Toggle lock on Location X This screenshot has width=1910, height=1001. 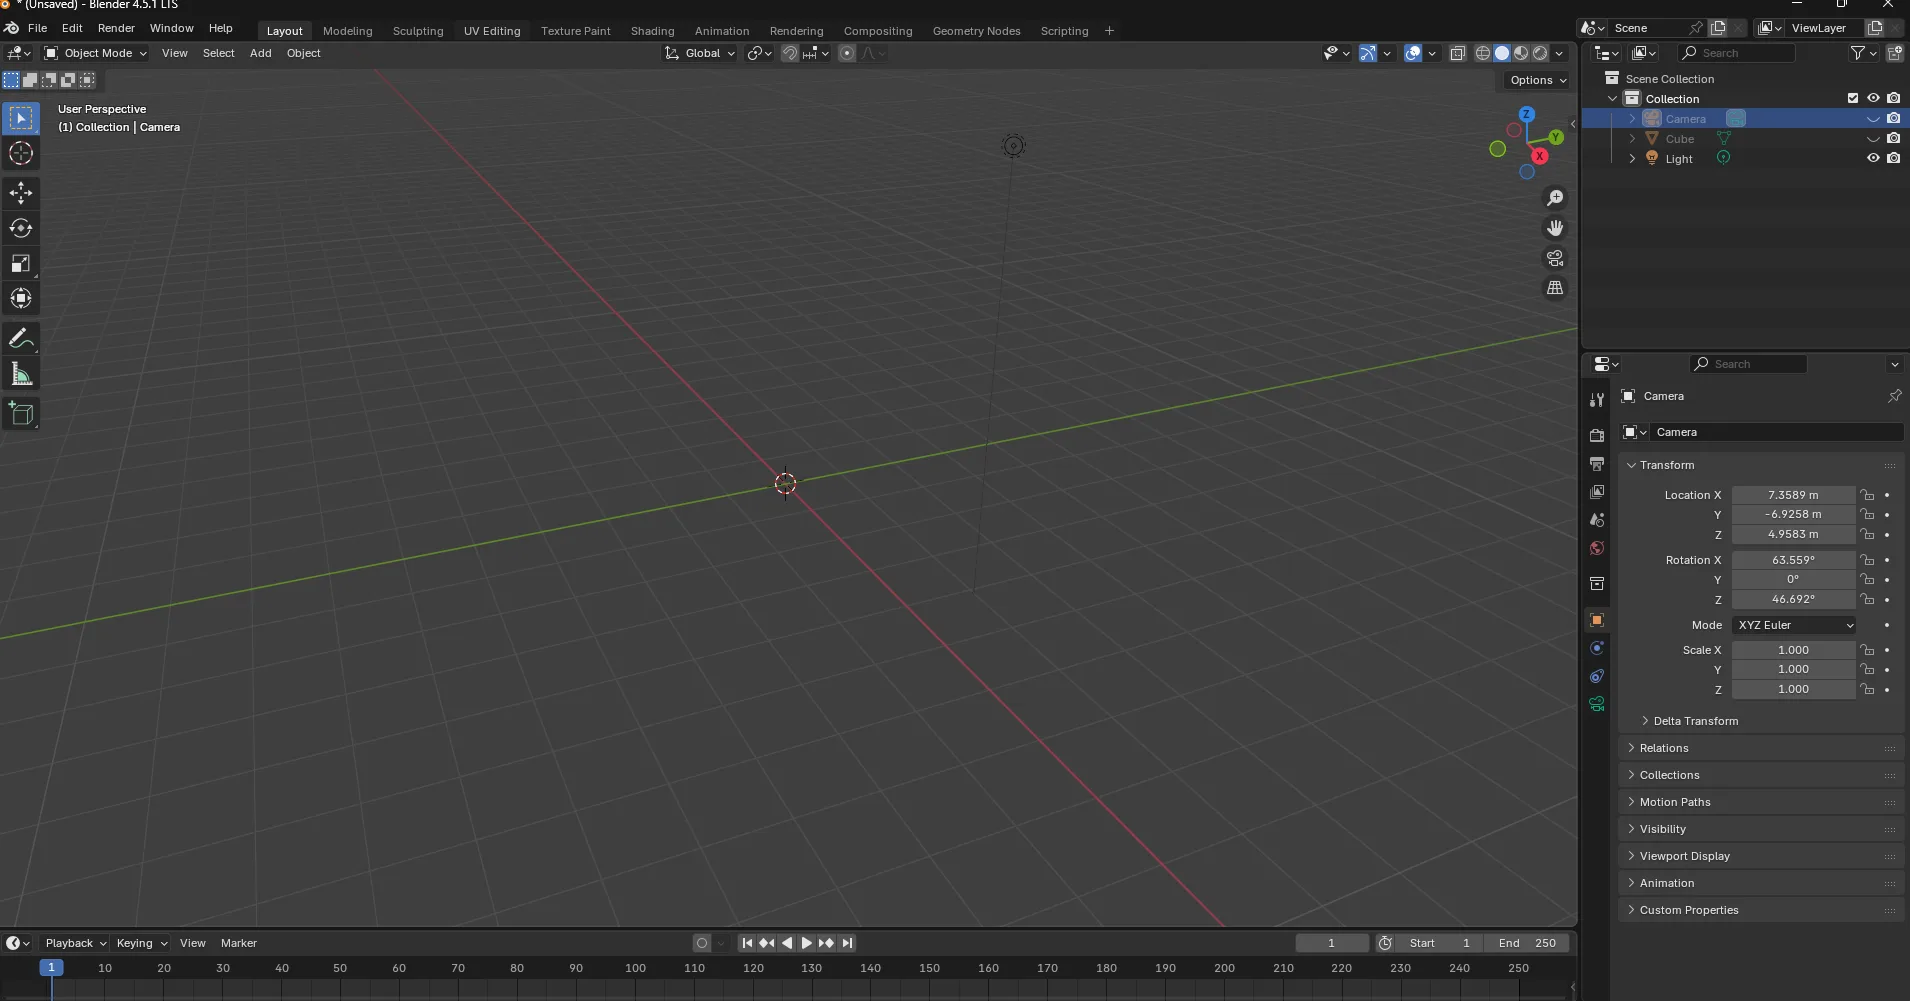click(1867, 495)
